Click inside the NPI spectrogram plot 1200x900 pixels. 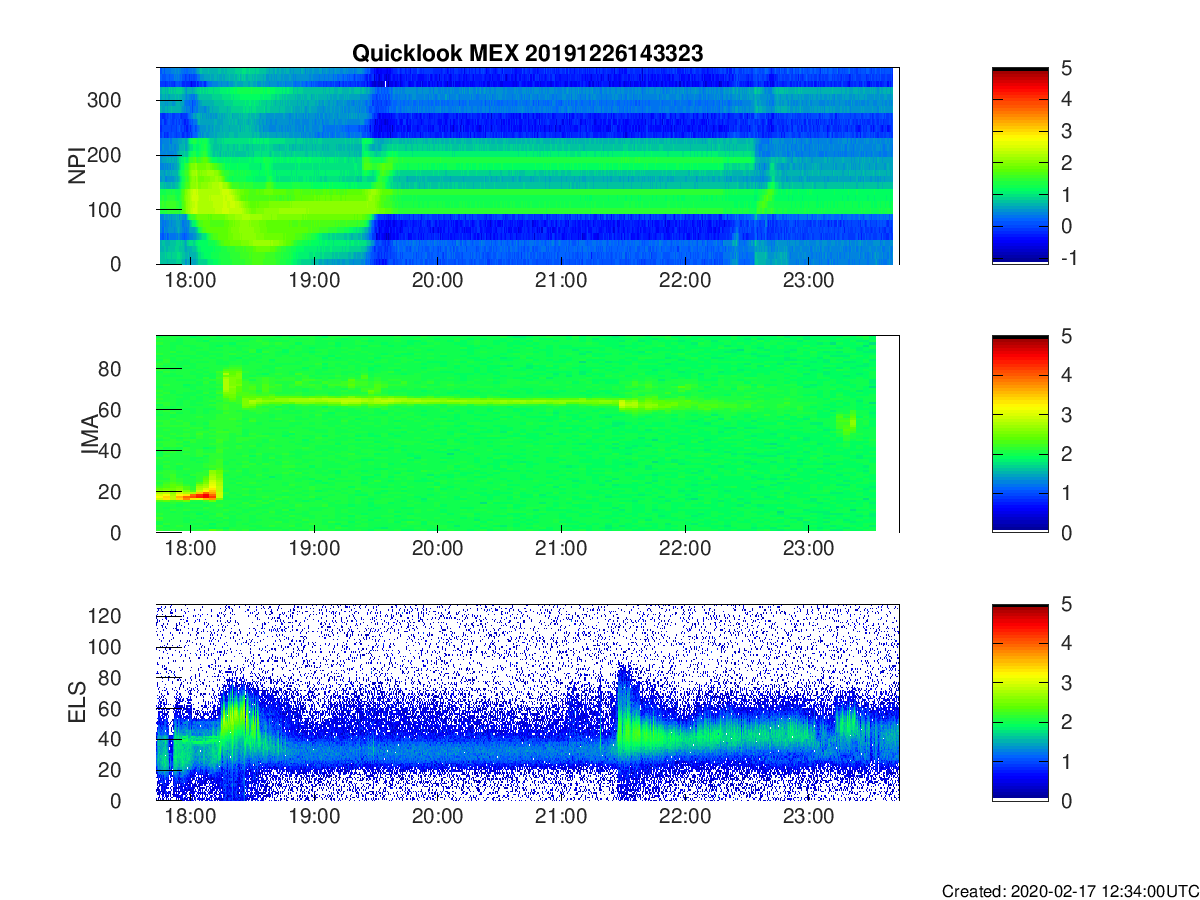[x=527, y=166]
